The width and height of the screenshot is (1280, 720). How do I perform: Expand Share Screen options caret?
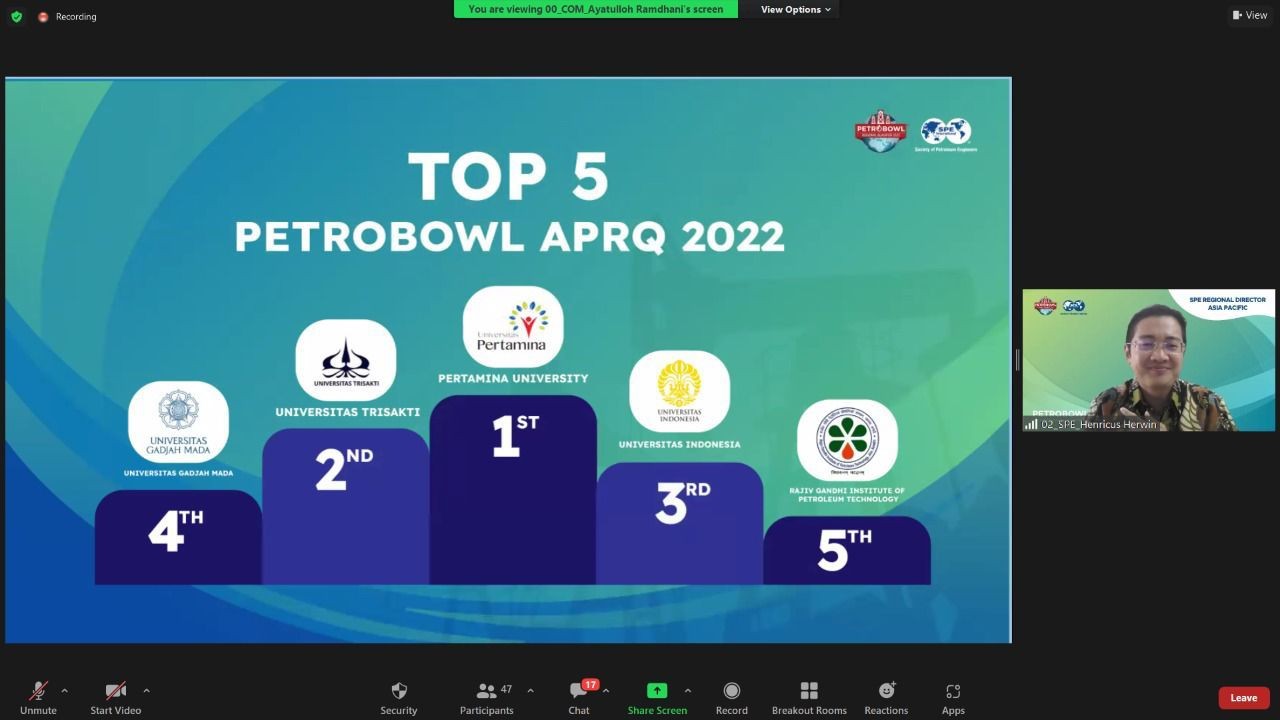click(x=687, y=690)
